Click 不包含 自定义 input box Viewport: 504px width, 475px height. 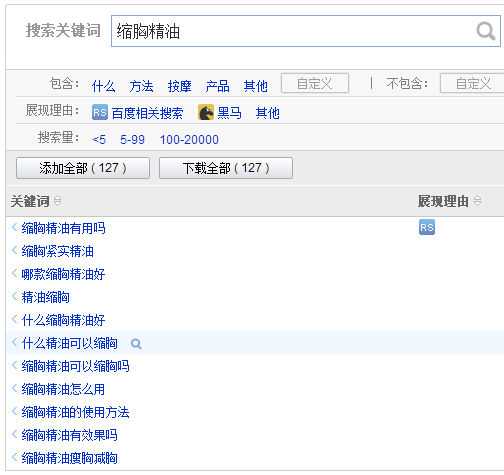pos(472,83)
